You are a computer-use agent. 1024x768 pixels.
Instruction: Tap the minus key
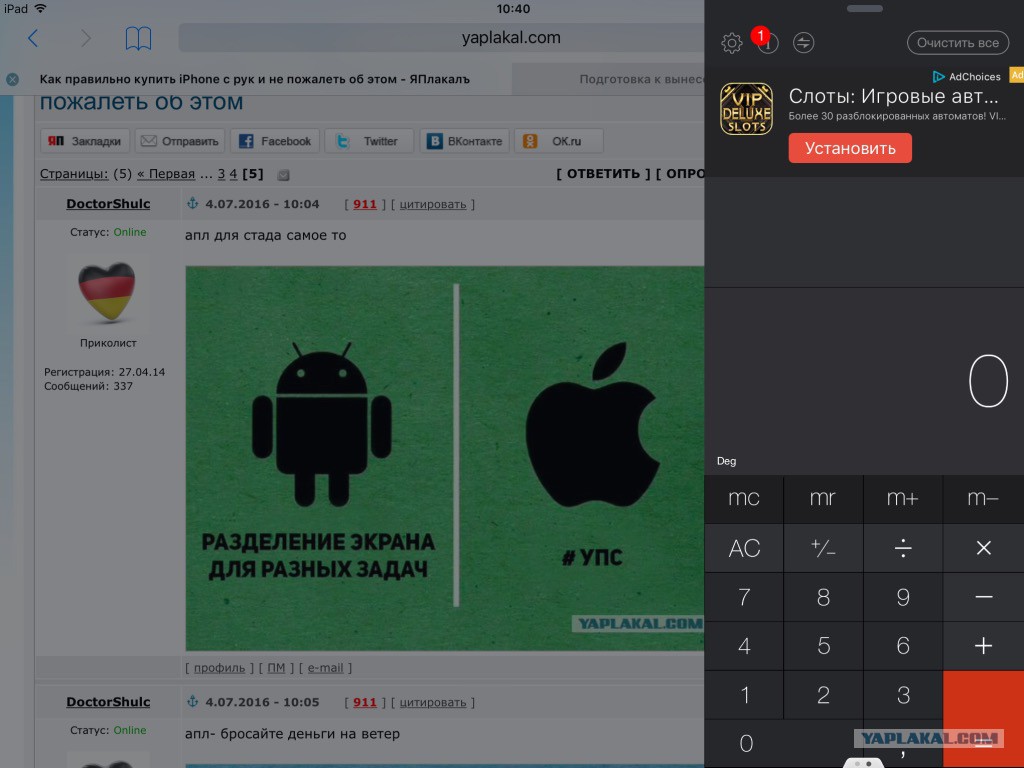click(984, 598)
